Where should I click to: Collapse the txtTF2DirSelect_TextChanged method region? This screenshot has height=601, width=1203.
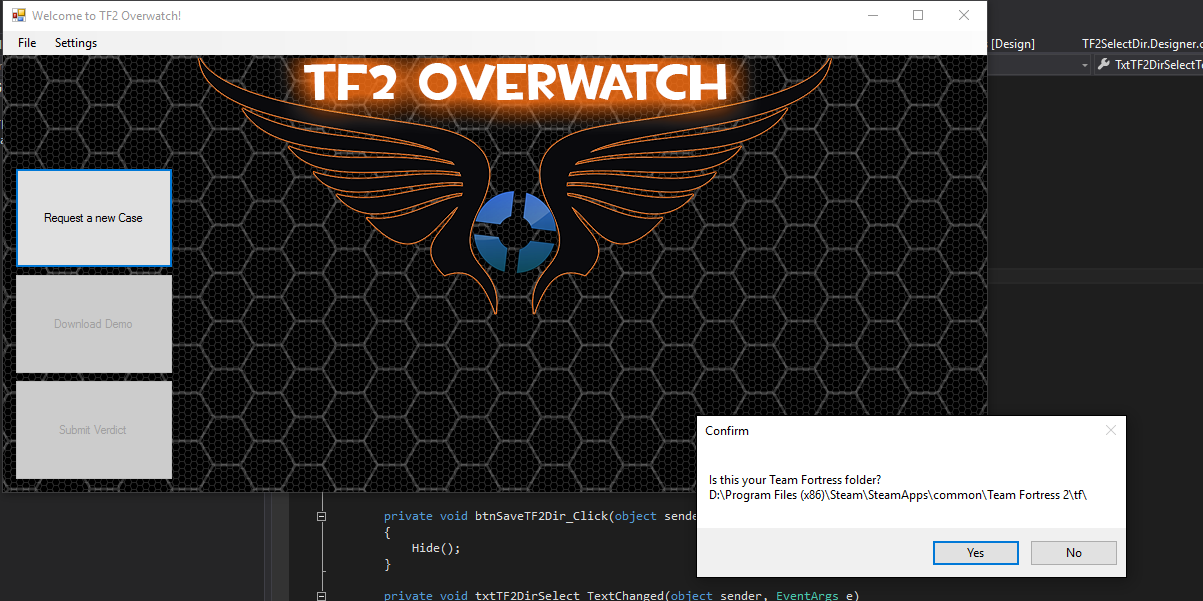[x=322, y=594]
